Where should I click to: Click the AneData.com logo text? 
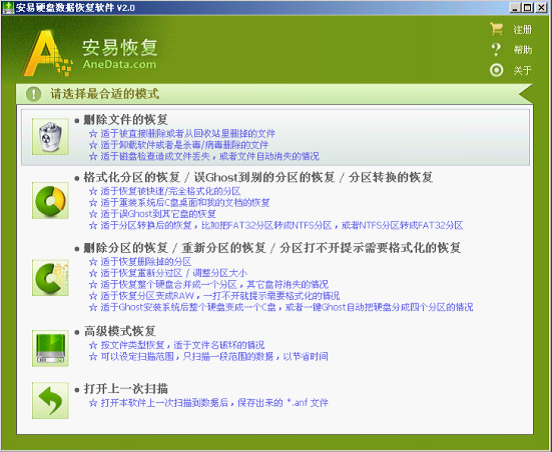[x=119, y=64]
